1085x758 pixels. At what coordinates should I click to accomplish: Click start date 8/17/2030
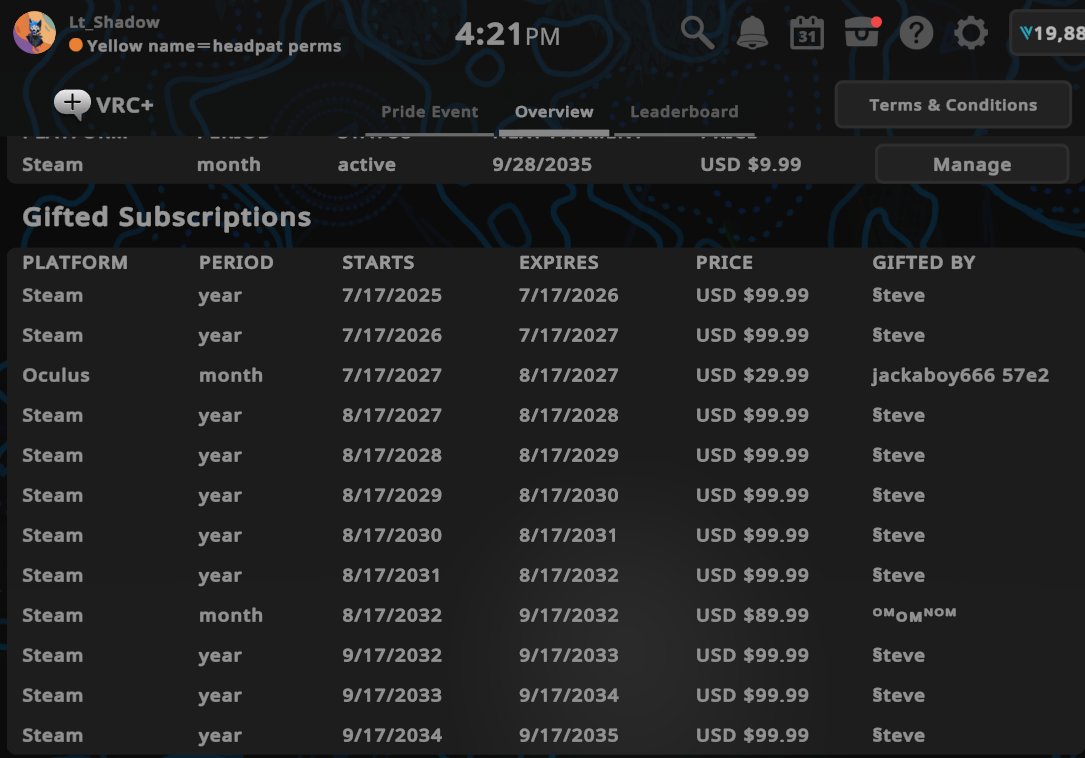click(x=392, y=535)
